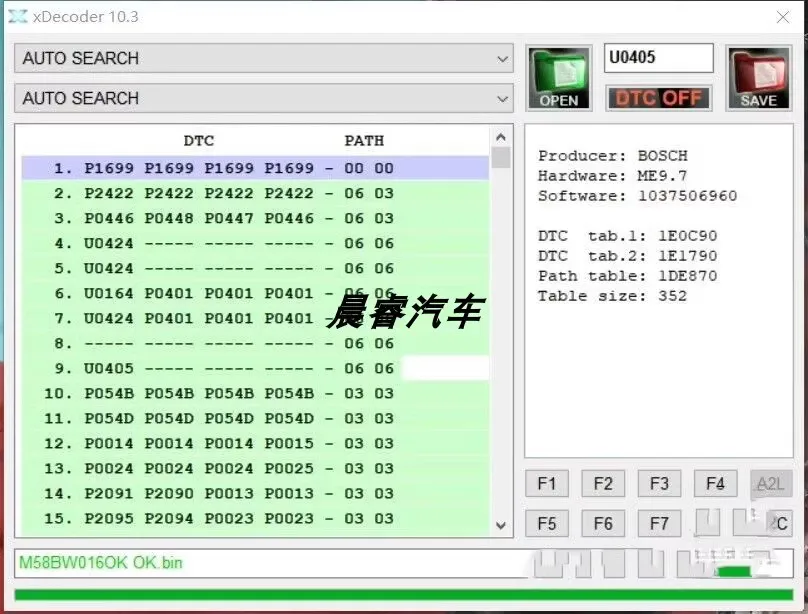808x614 pixels.
Task: Click the Path table: 1DE870 line
Action: (628, 276)
